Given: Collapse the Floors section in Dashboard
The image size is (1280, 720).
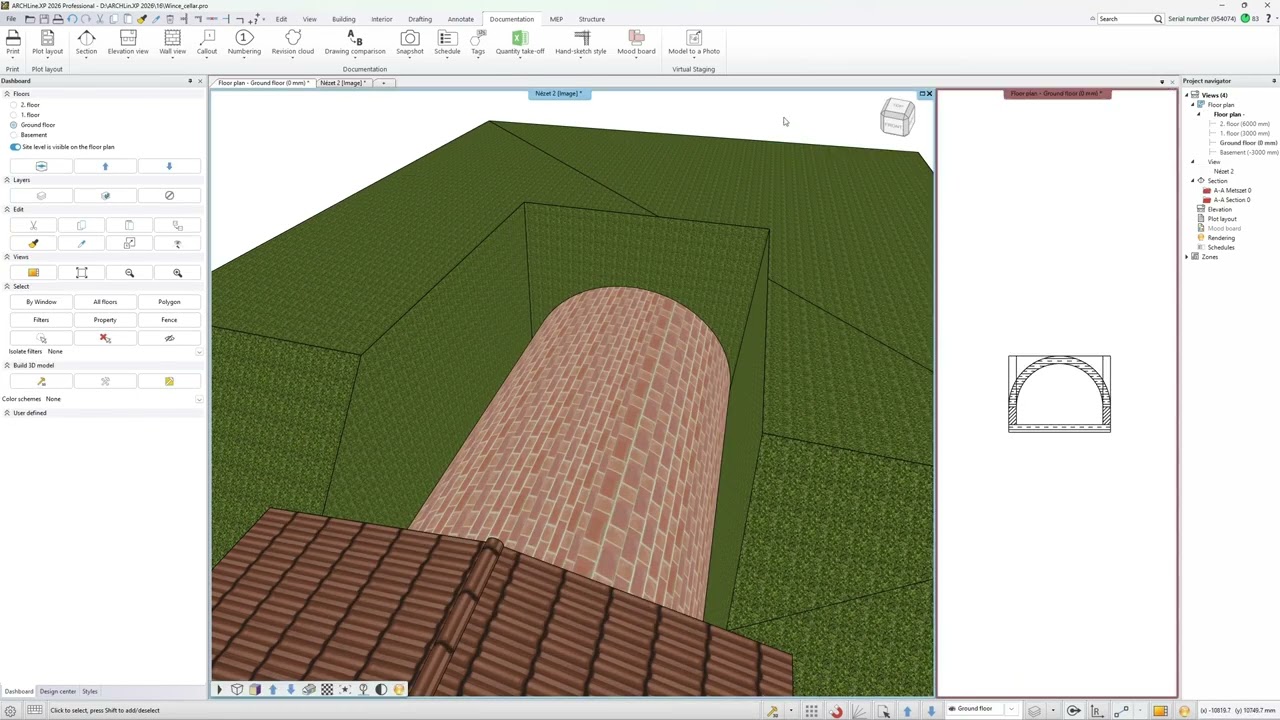Looking at the screenshot, I should point(7,94).
